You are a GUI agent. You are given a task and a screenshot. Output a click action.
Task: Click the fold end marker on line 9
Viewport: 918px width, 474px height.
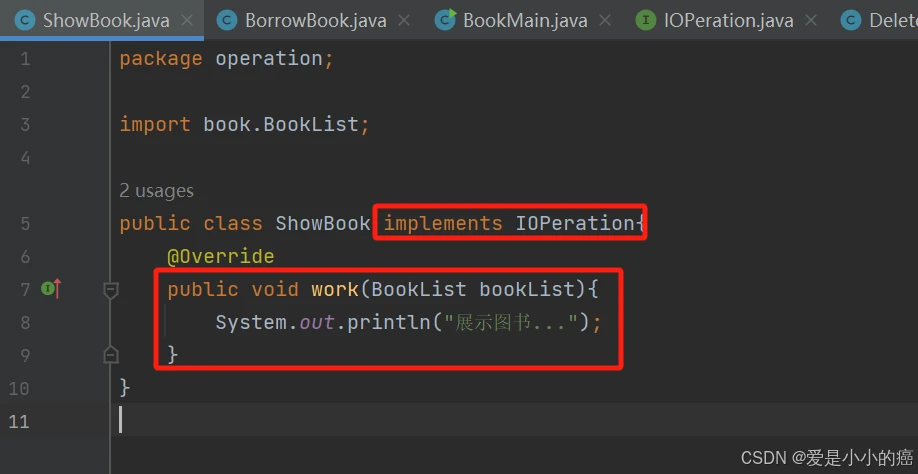(111, 355)
